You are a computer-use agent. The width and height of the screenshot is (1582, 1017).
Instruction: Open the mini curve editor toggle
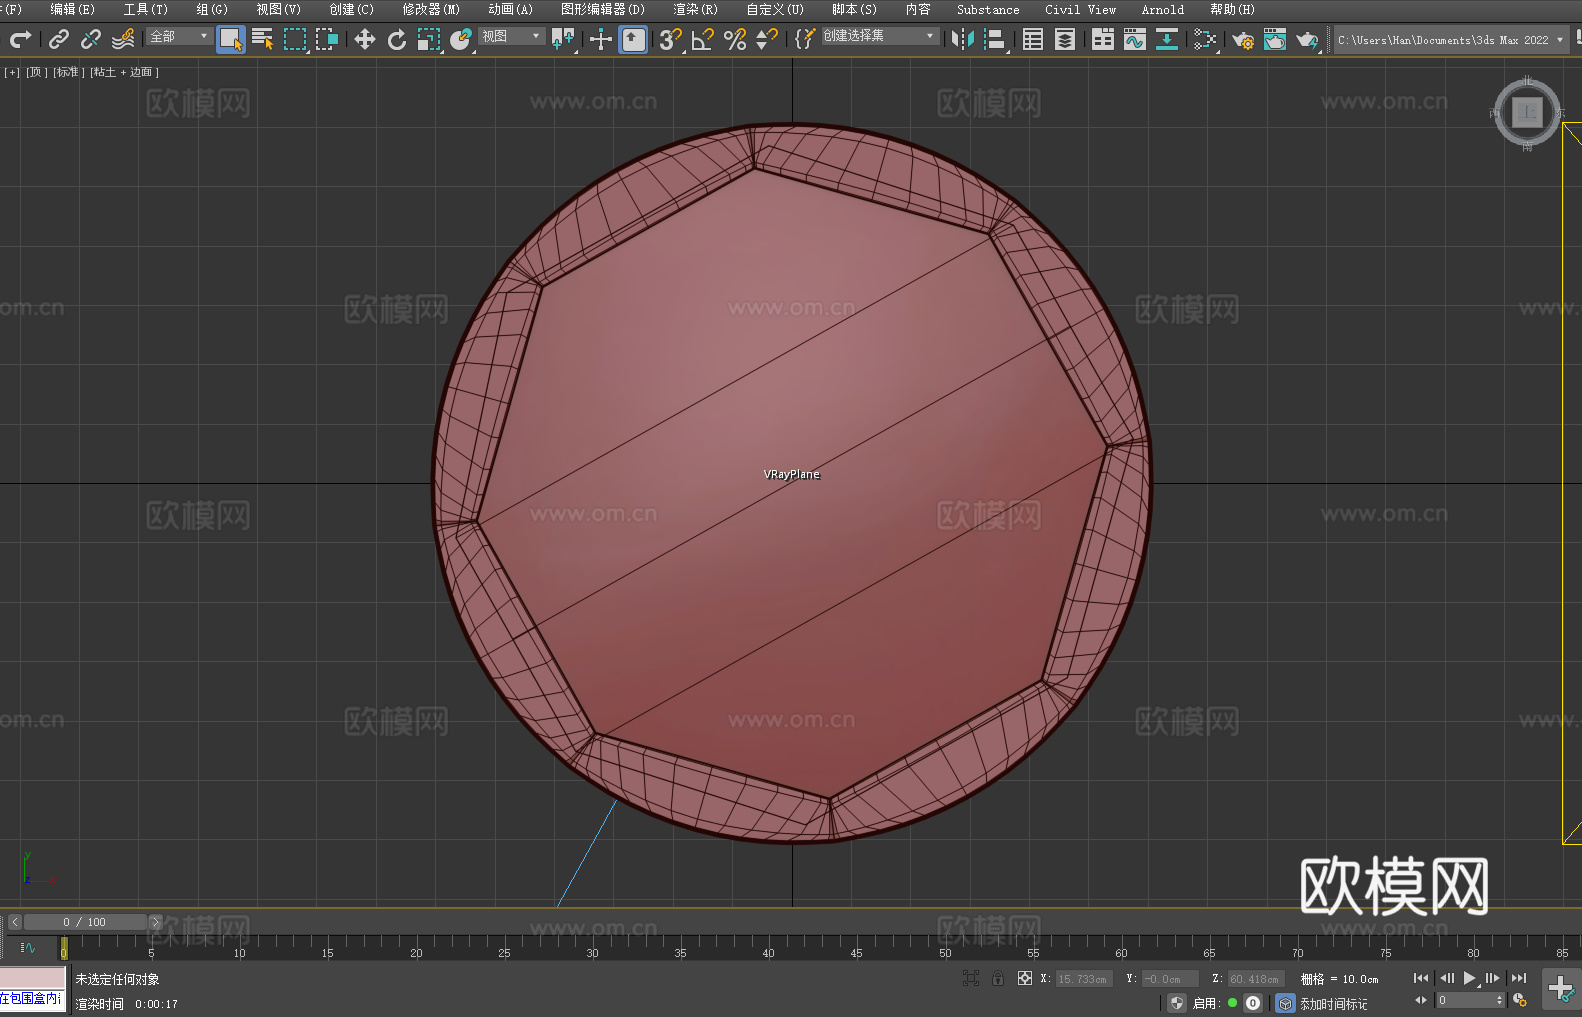(28, 948)
